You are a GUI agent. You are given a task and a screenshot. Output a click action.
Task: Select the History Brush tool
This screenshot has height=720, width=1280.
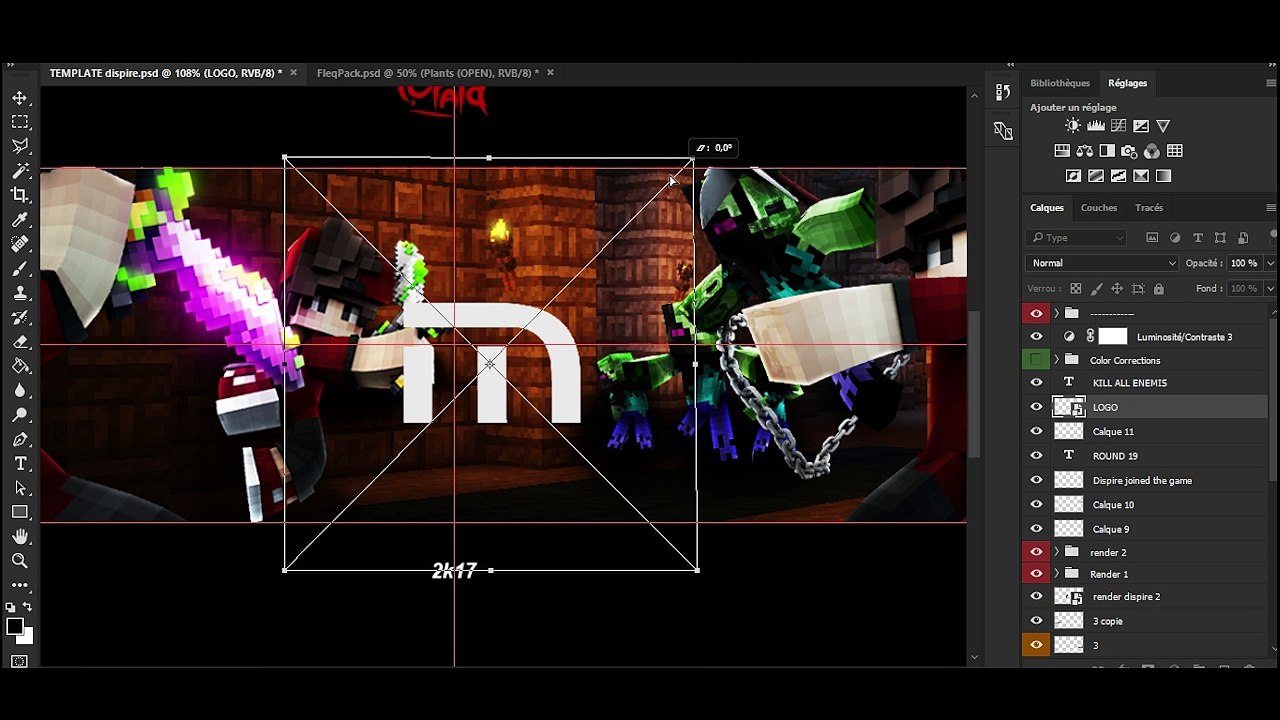pyautogui.click(x=20, y=318)
